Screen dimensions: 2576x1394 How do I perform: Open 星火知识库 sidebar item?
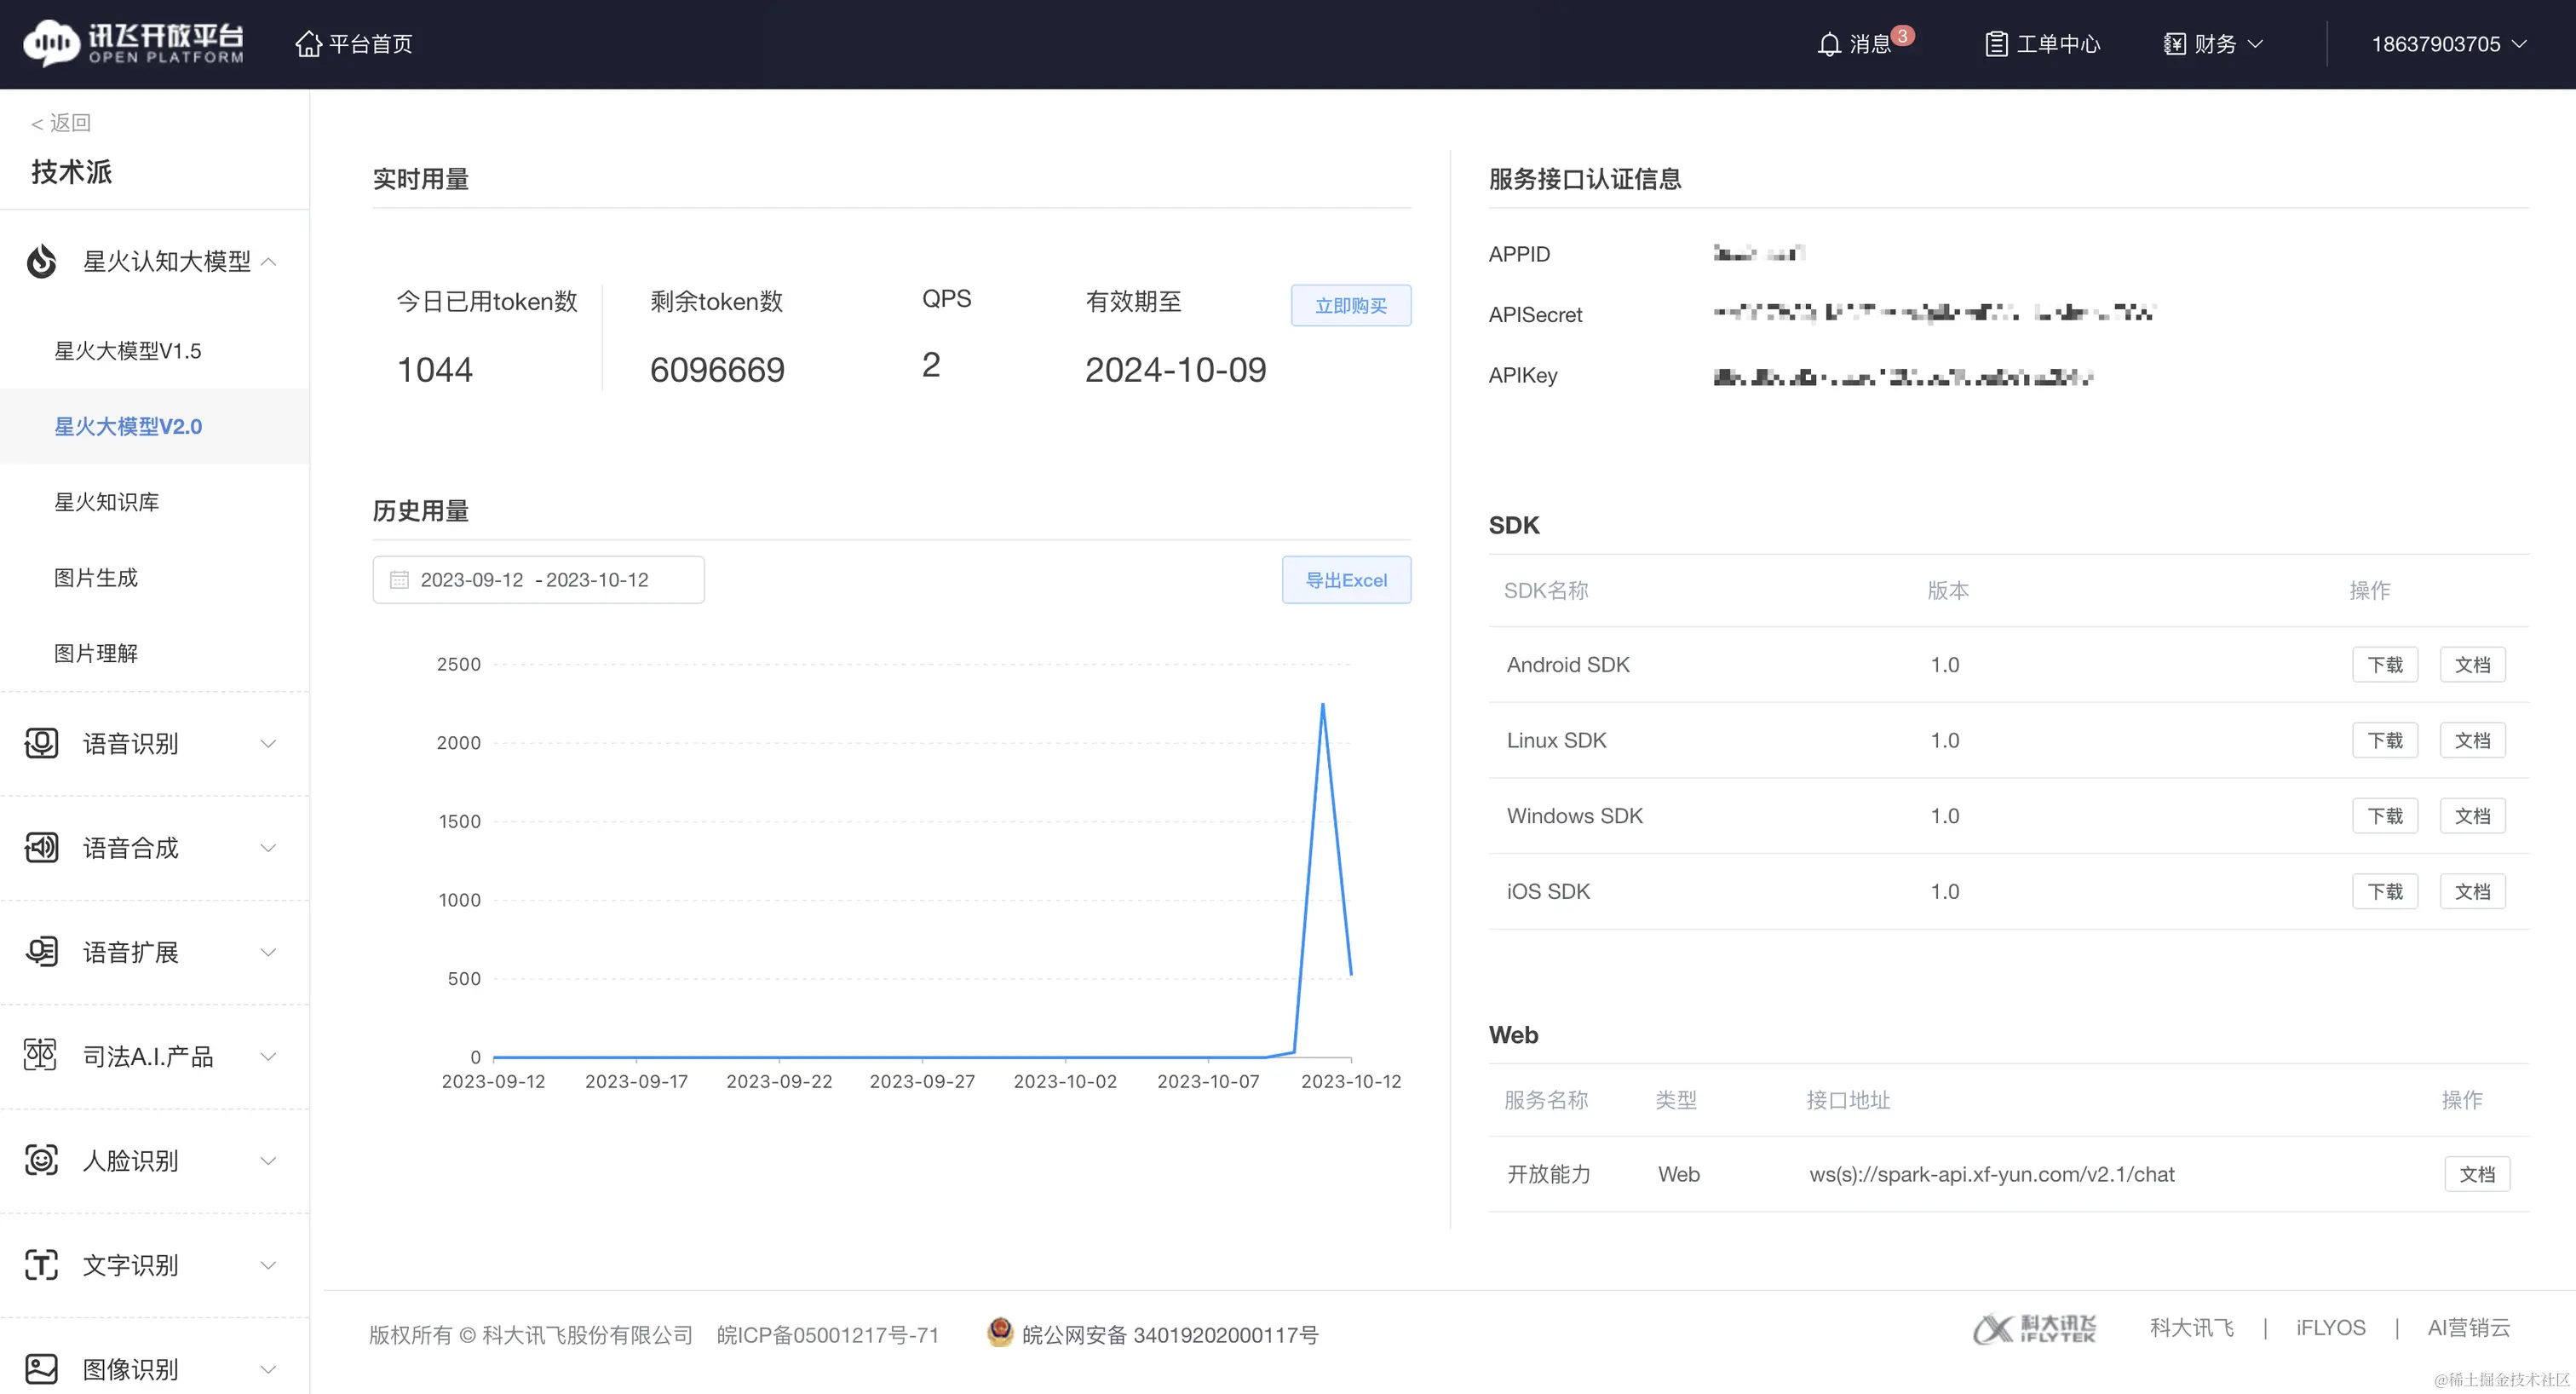[106, 502]
